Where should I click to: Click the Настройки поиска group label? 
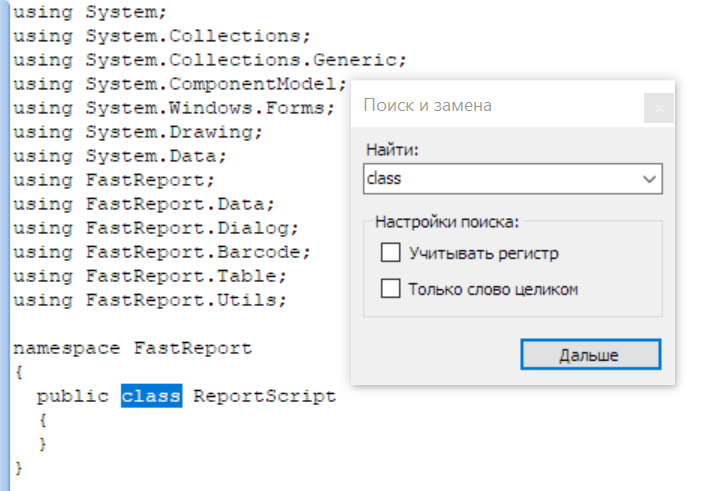tap(447, 222)
